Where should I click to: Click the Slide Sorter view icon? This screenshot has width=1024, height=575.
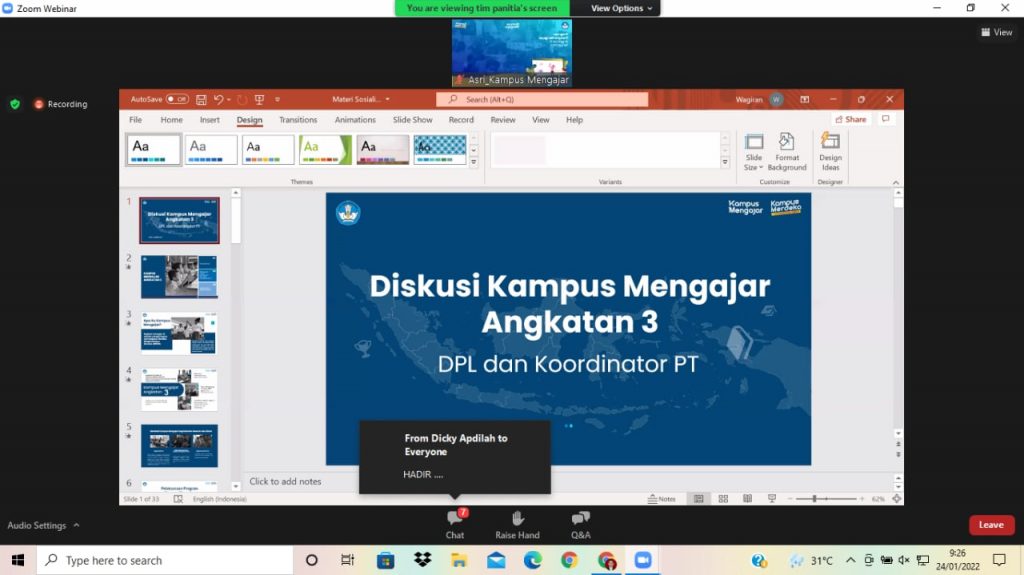tap(722, 498)
